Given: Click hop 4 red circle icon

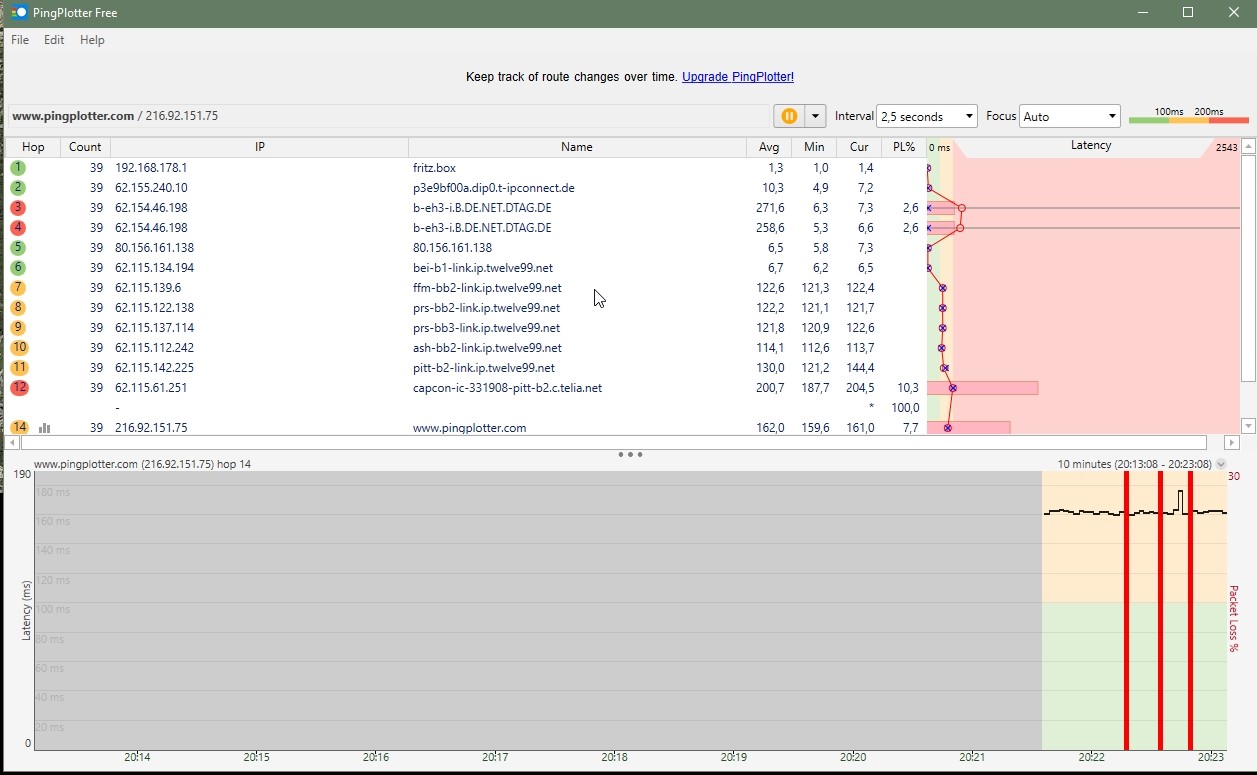Looking at the screenshot, I should pos(19,228).
